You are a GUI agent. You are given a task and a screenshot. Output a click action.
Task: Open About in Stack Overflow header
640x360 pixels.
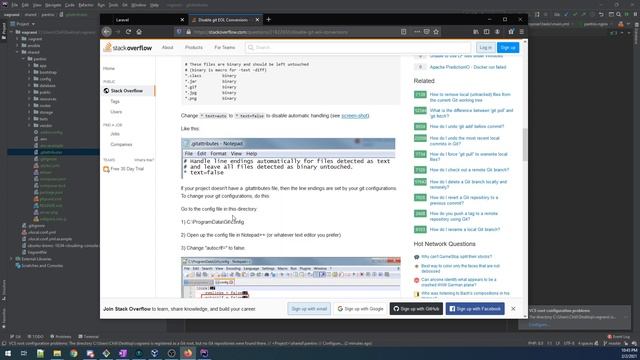point(167,47)
